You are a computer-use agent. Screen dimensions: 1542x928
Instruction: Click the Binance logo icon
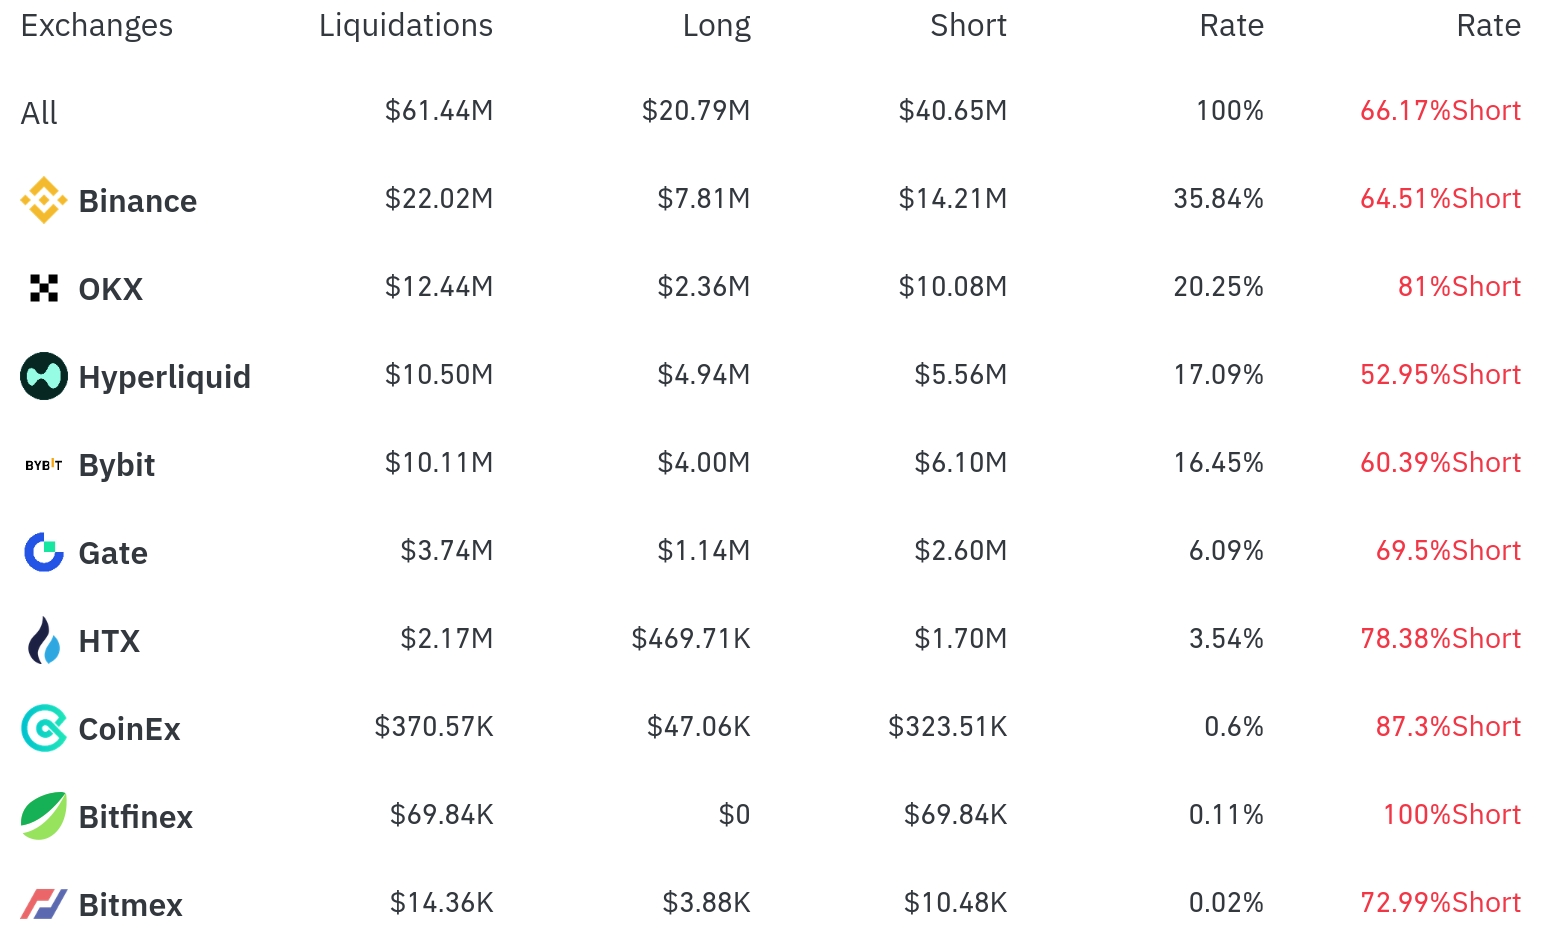click(x=43, y=200)
